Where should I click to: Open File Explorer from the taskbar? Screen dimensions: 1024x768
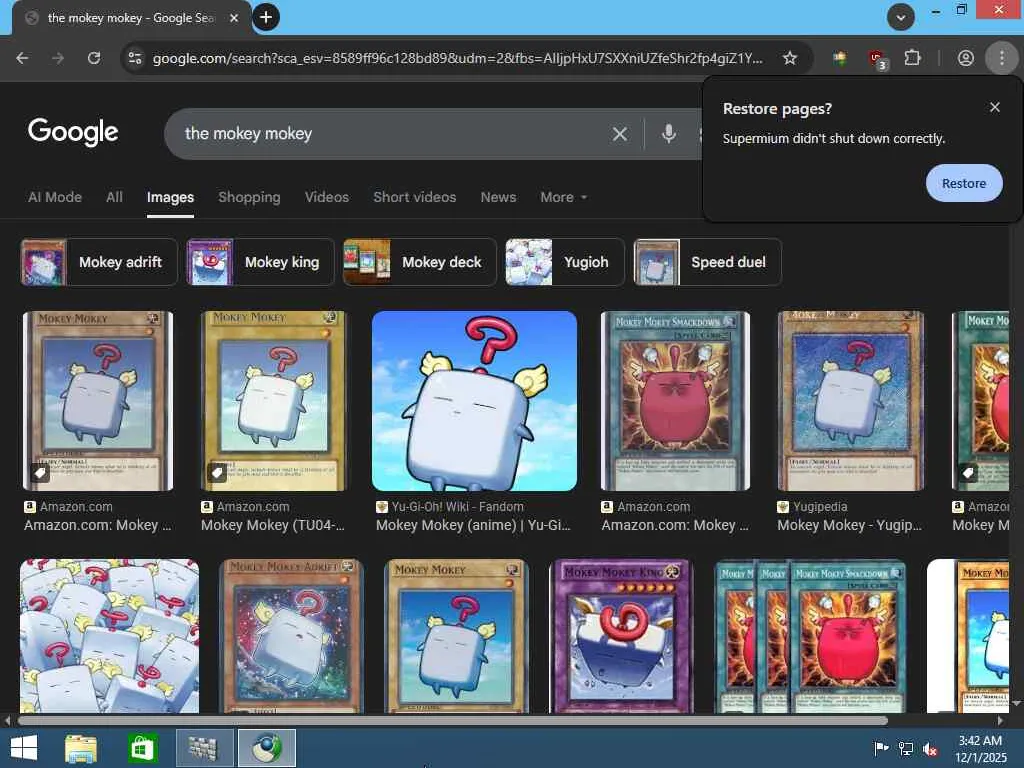pyautogui.click(x=81, y=748)
